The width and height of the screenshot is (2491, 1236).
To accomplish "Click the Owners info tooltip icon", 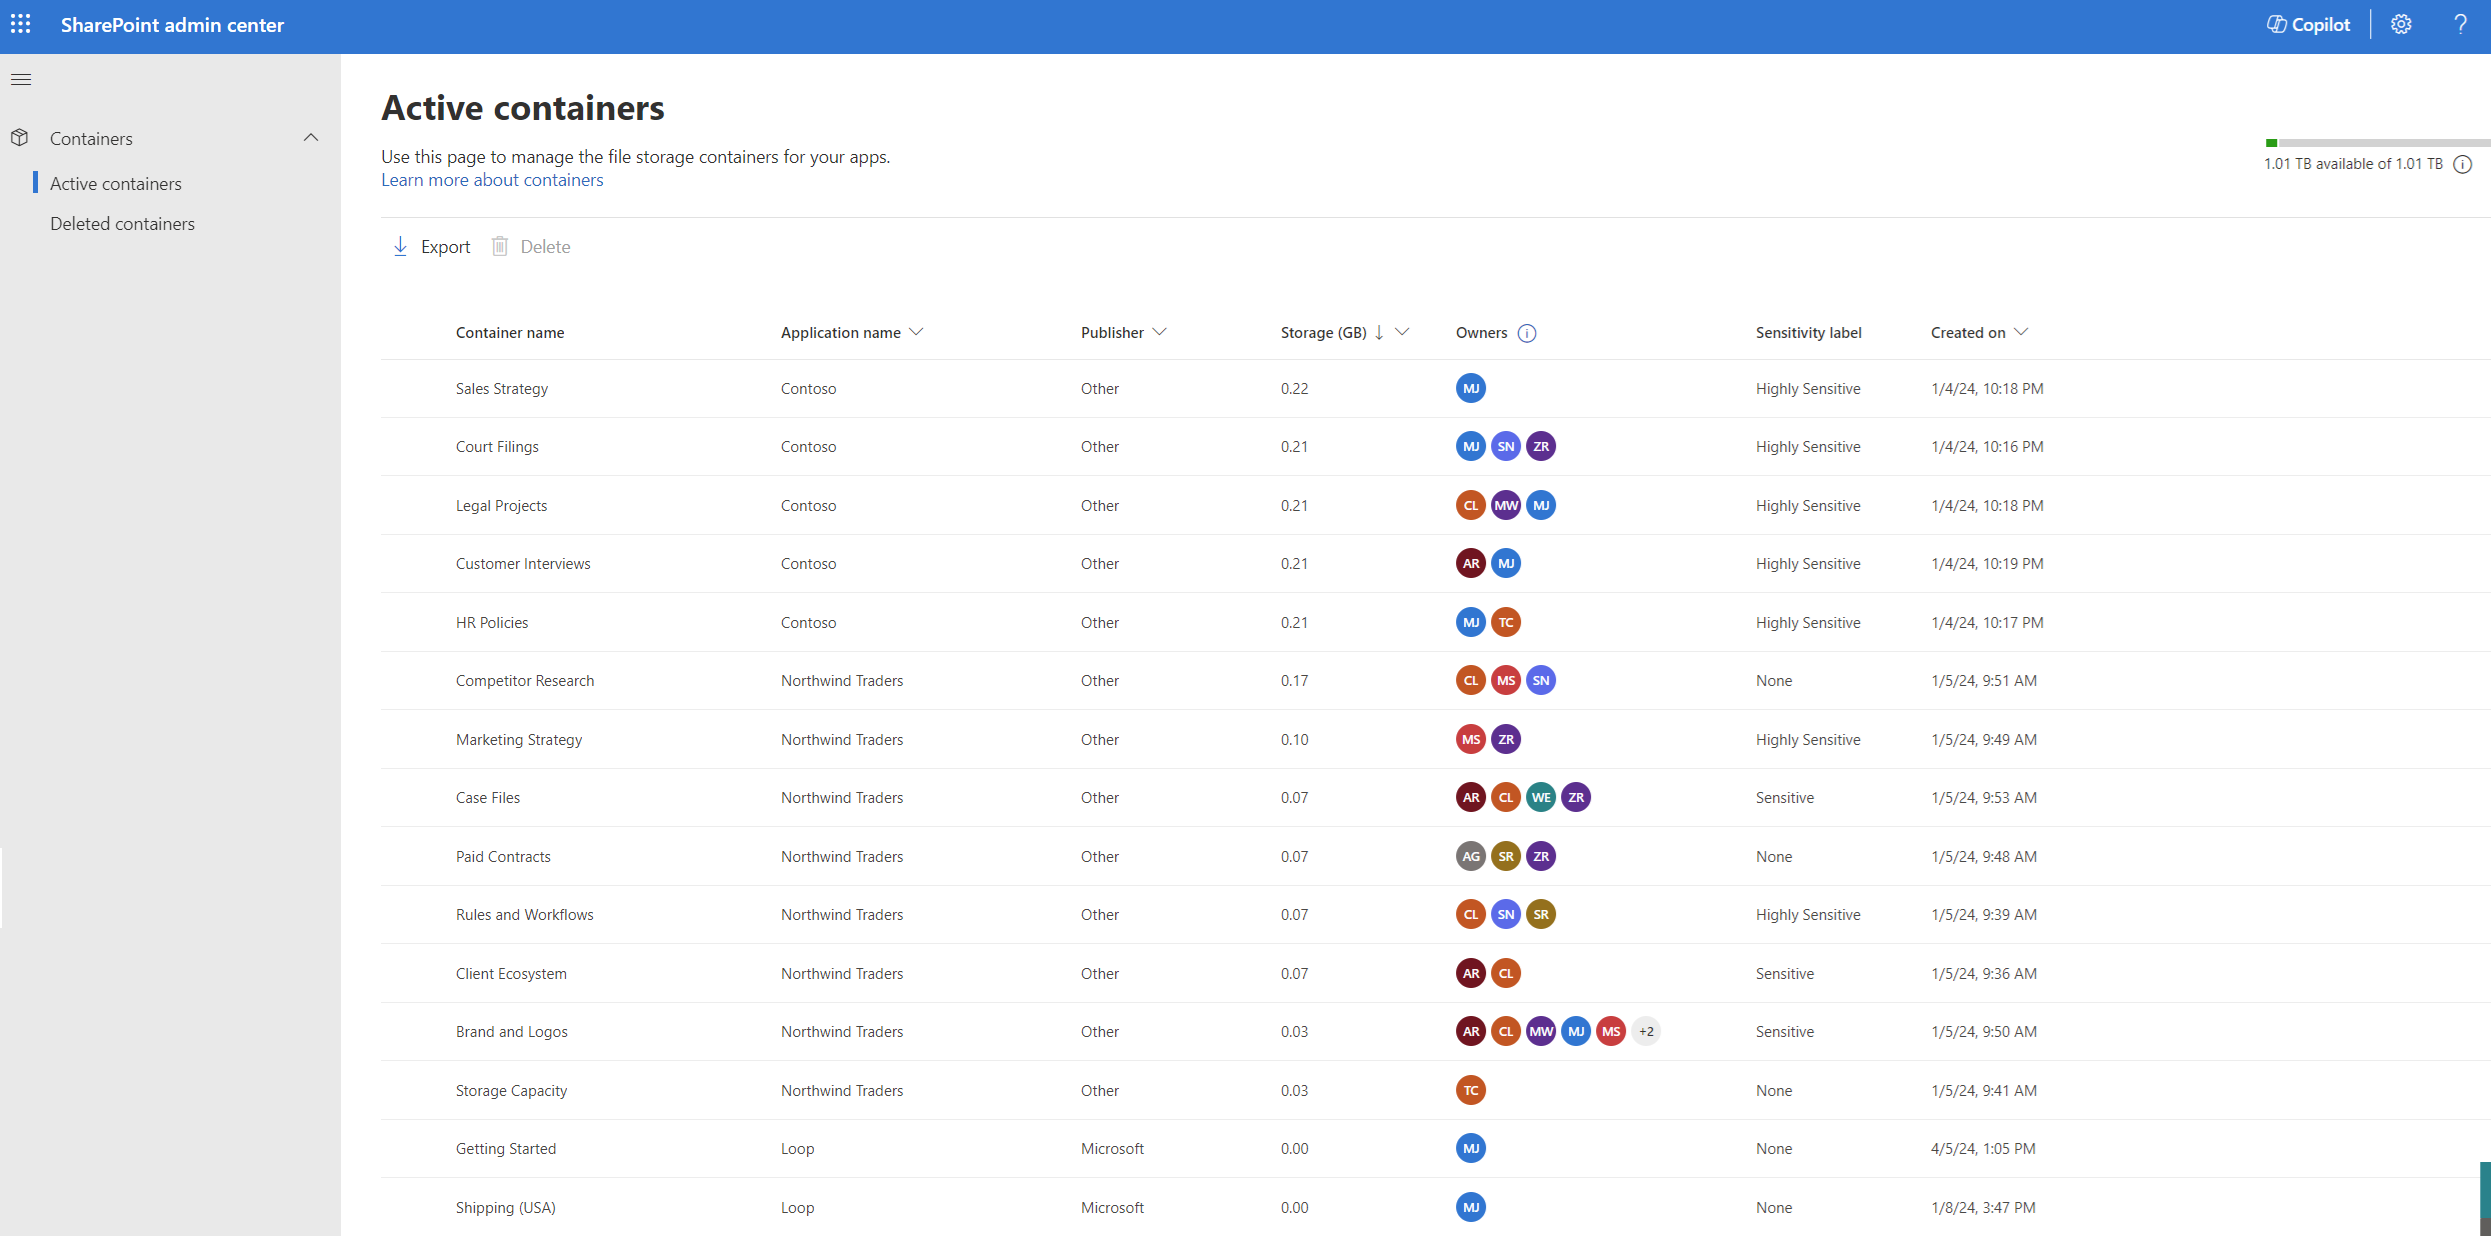I will pos(1527,332).
